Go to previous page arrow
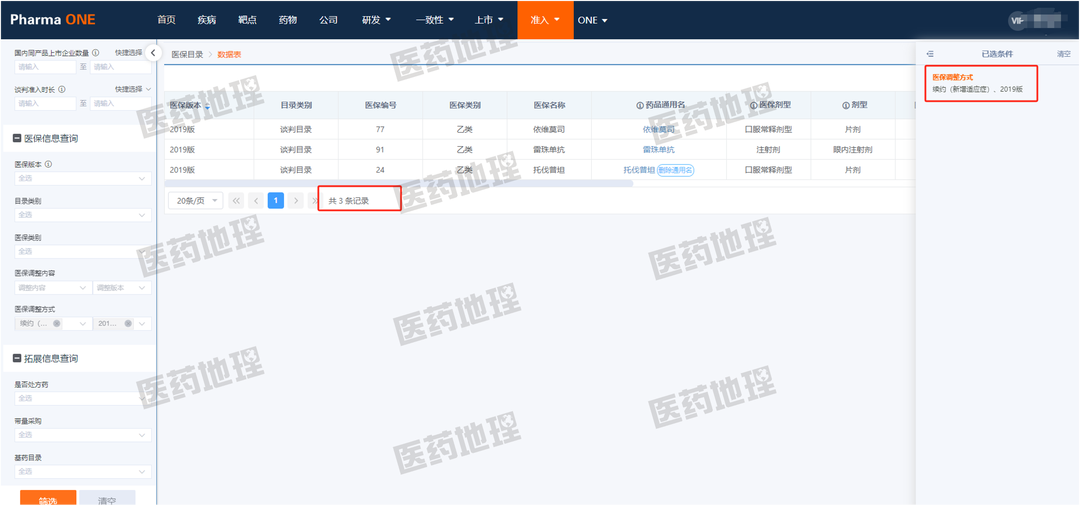The image size is (1080, 506). 256,200
